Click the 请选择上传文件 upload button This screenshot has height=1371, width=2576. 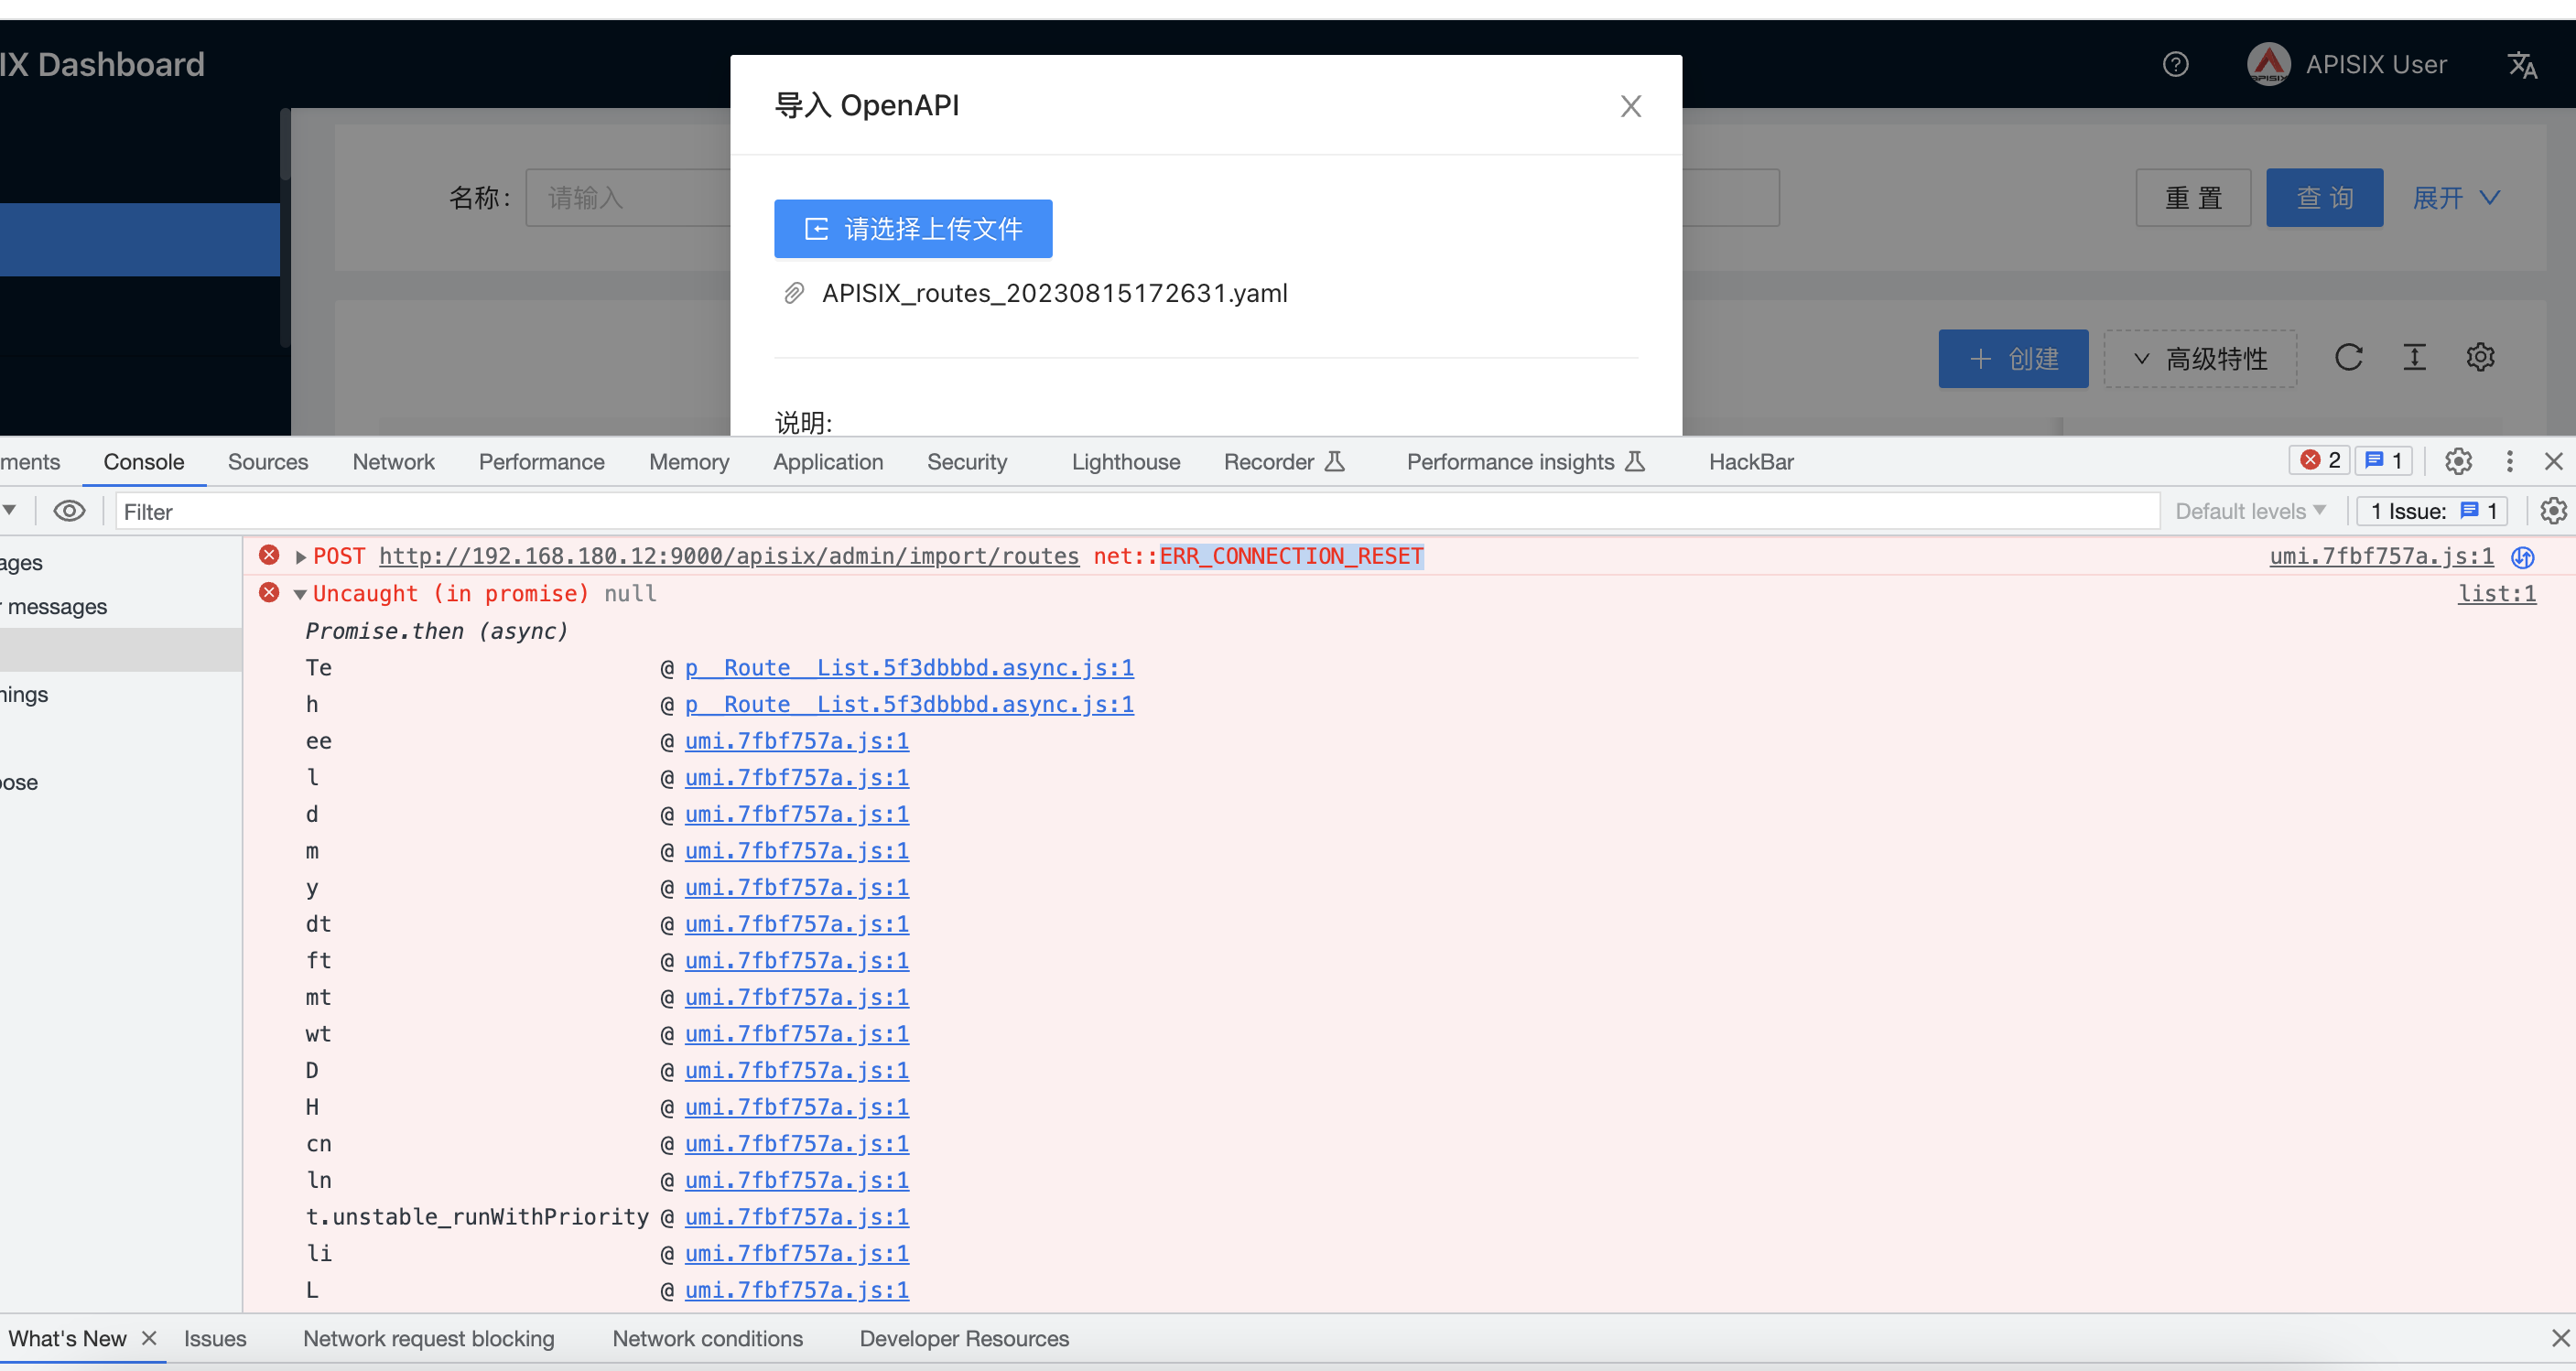[912, 228]
